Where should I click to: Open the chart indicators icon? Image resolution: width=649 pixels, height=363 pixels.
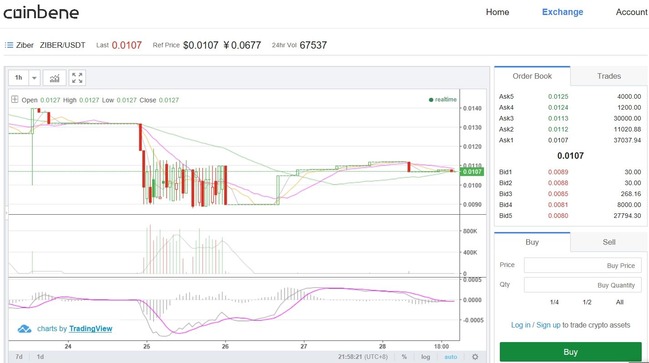click(55, 78)
